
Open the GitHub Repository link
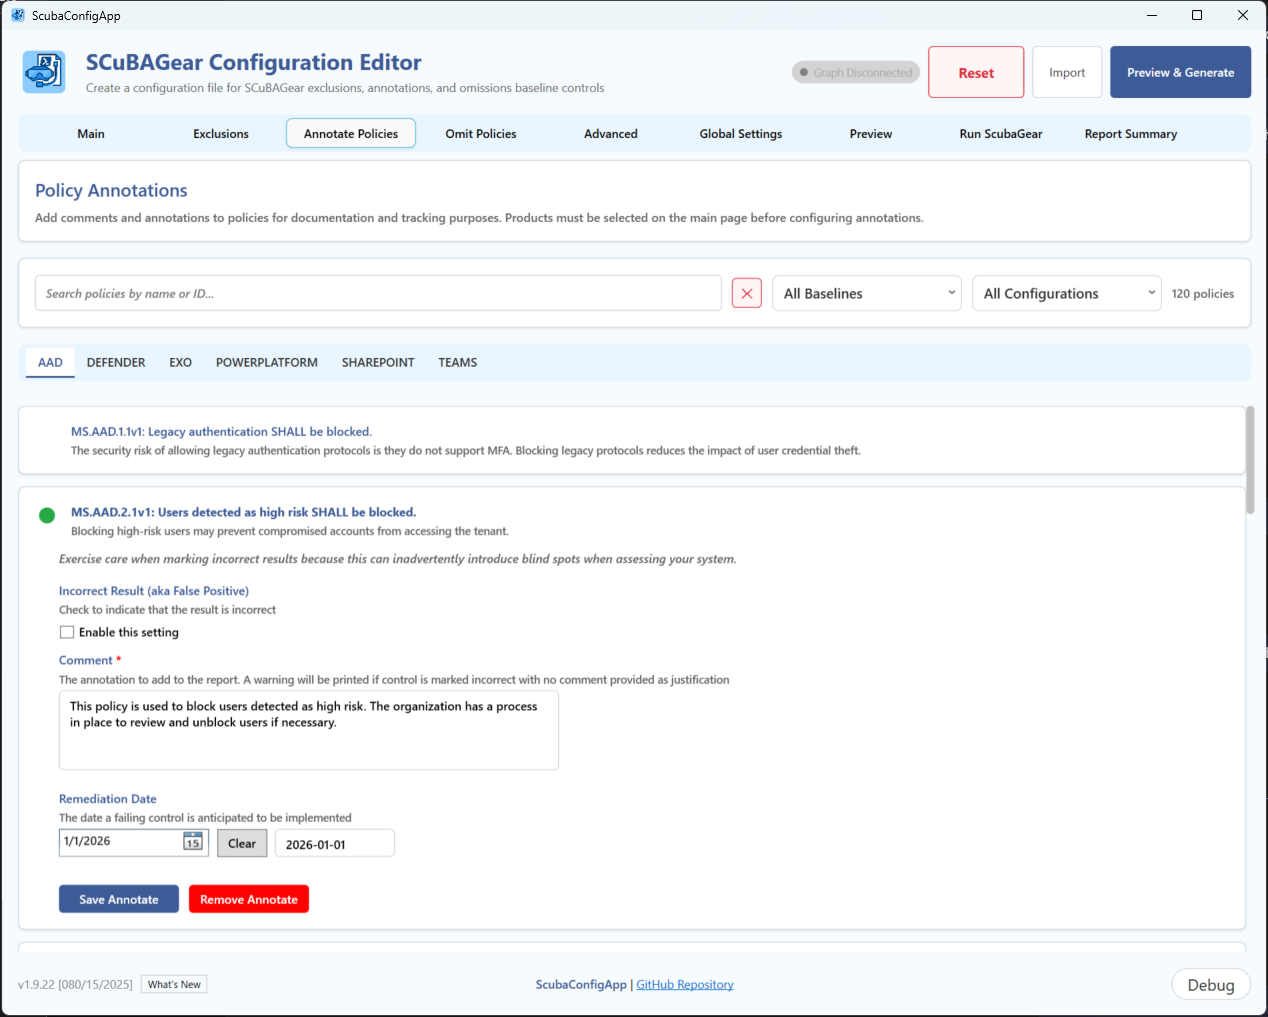pyautogui.click(x=685, y=984)
